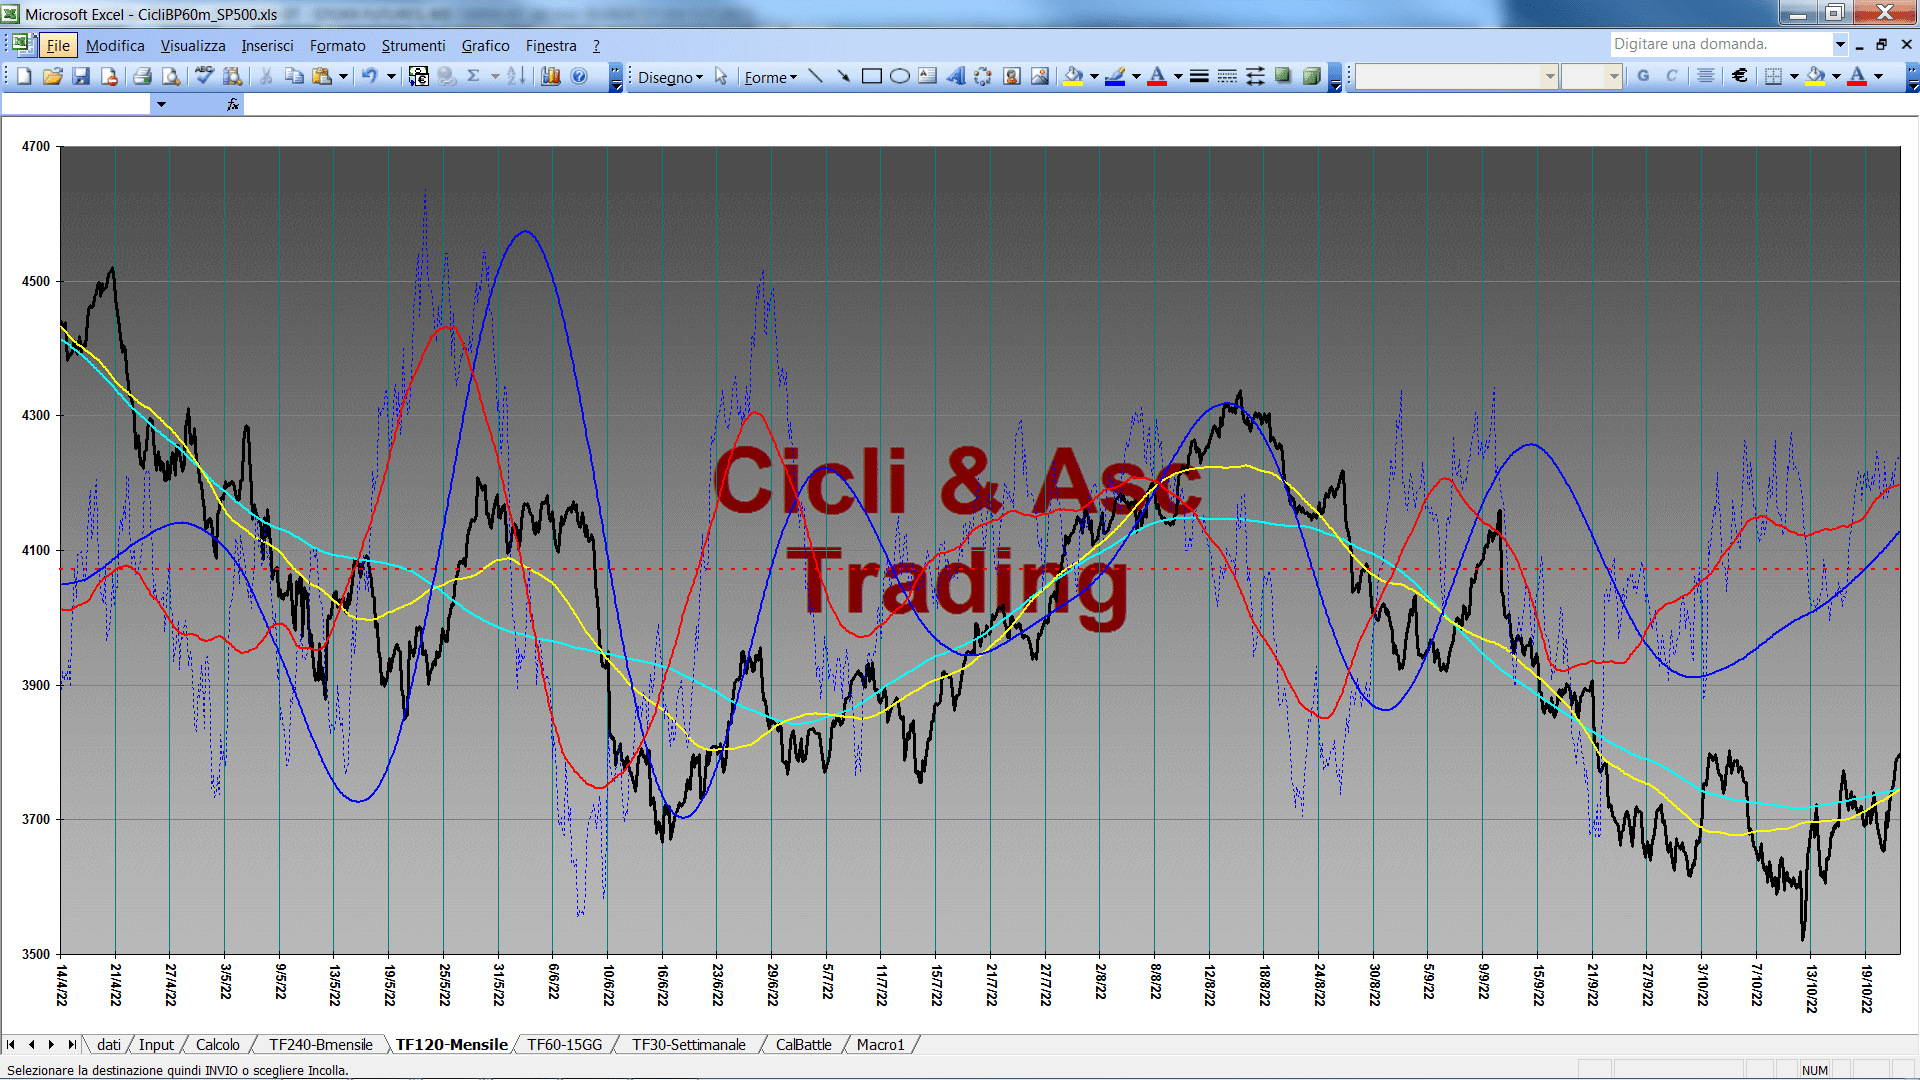Switch to the CalBattle sheet tab
This screenshot has width=1920, height=1080.
[803, 1045]
